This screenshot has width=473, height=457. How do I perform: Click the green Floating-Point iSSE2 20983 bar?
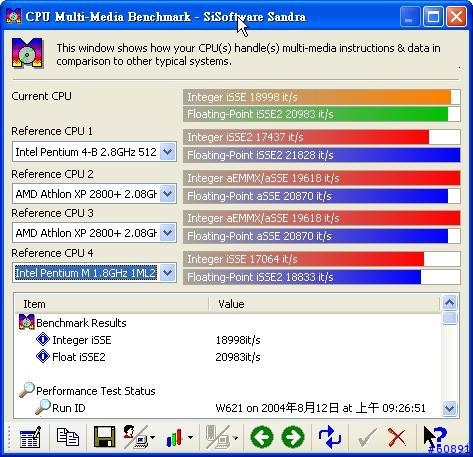[x=322, y=114]
